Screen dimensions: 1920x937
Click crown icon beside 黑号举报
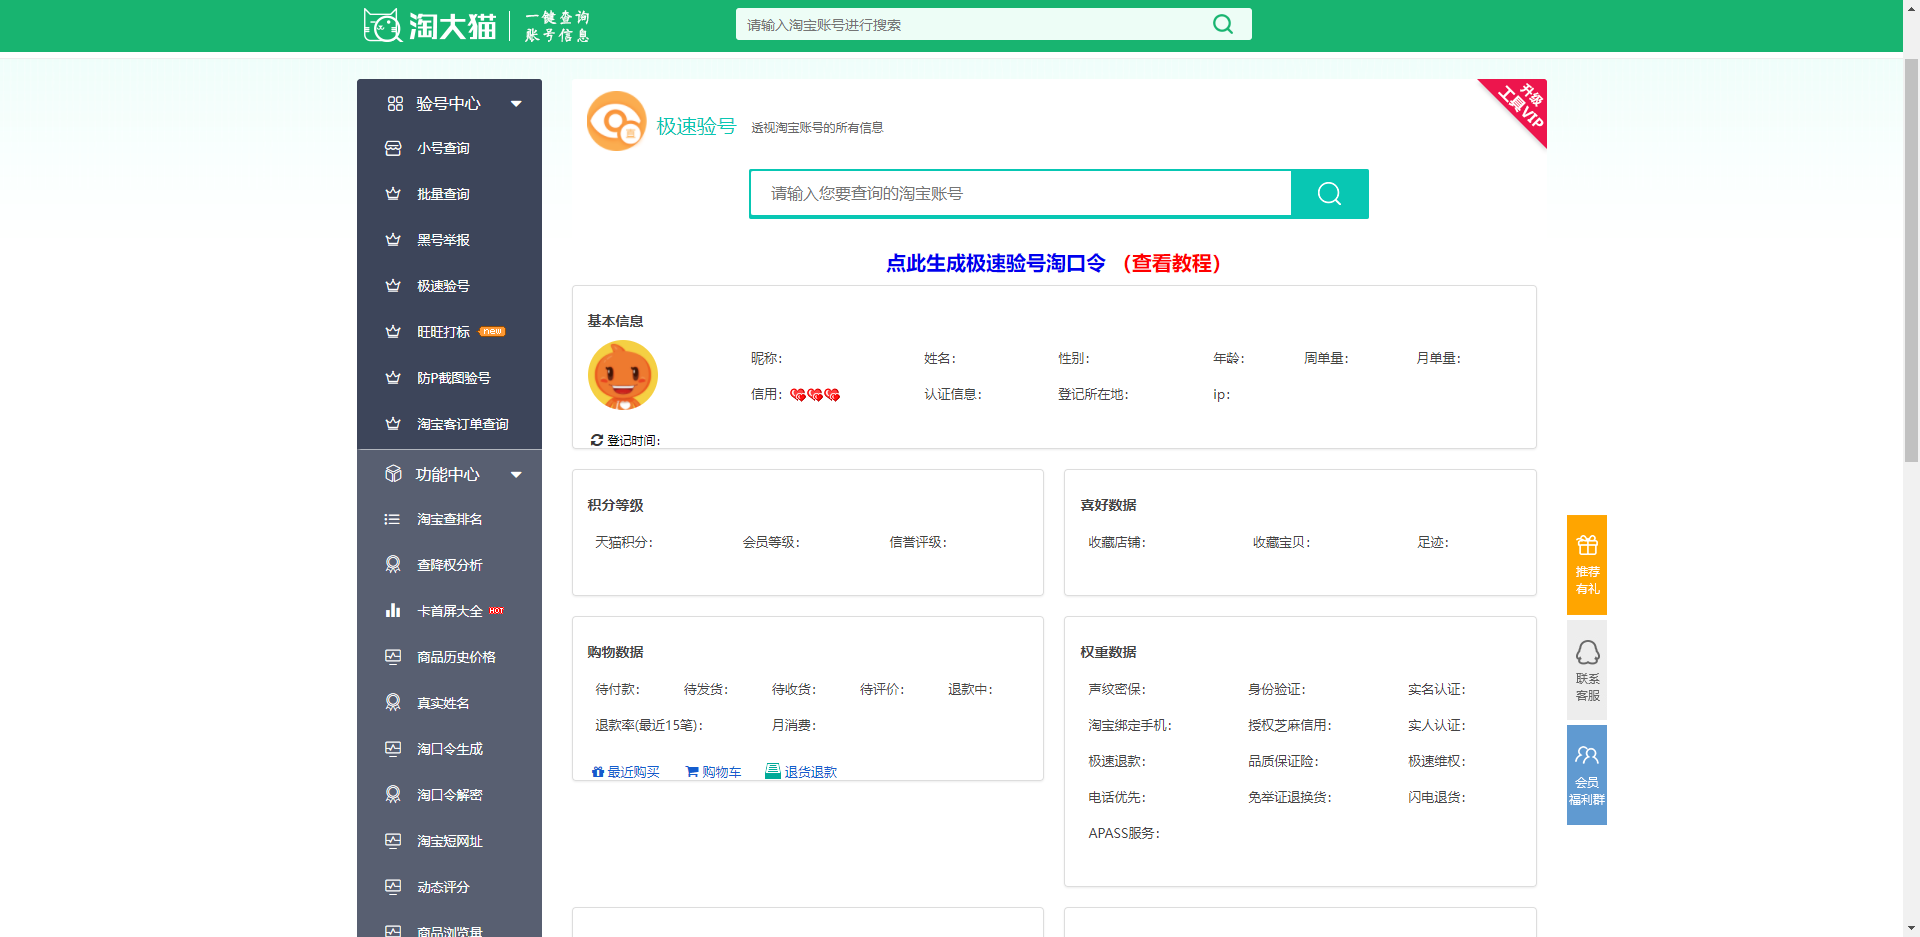pos(393,240)
